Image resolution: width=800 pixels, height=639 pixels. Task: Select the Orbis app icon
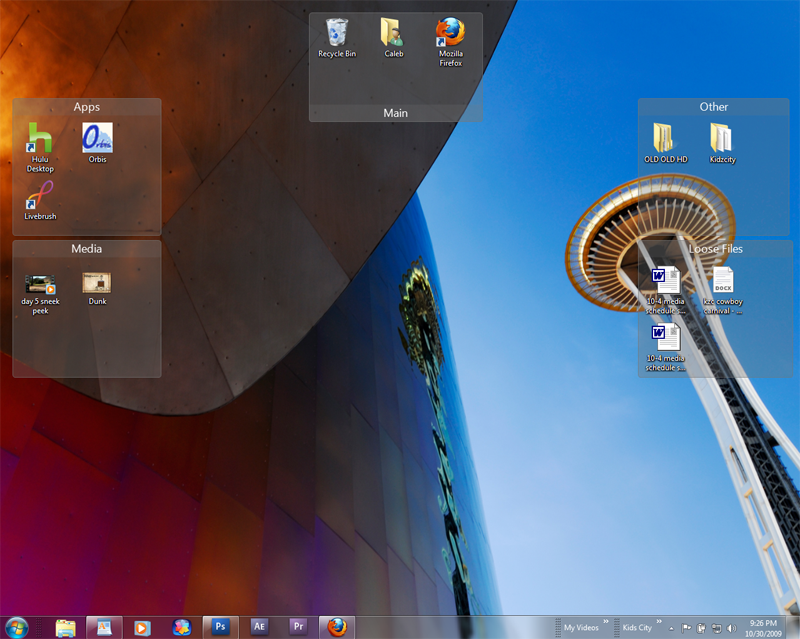coord(97,143)
